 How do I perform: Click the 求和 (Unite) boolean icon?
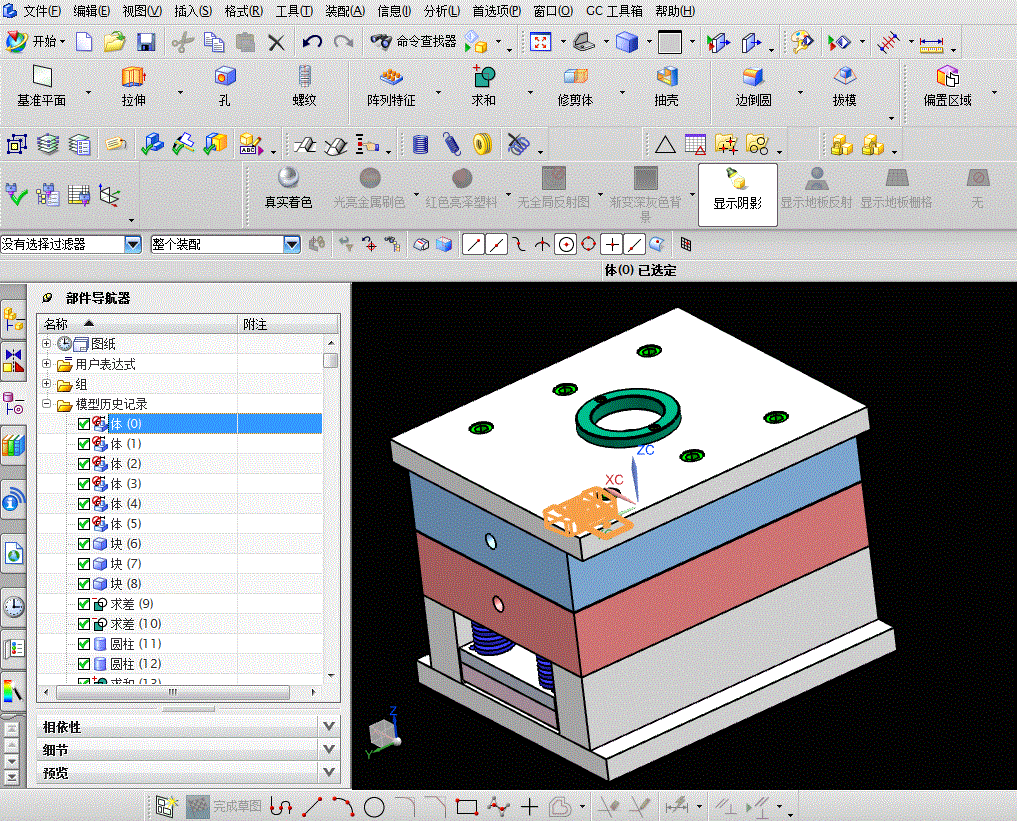483,78
